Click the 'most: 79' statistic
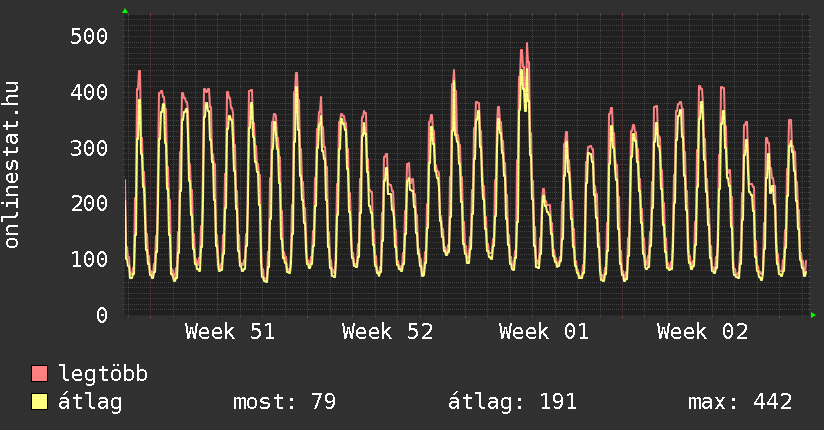824x430 pixels. click(284, 403)
